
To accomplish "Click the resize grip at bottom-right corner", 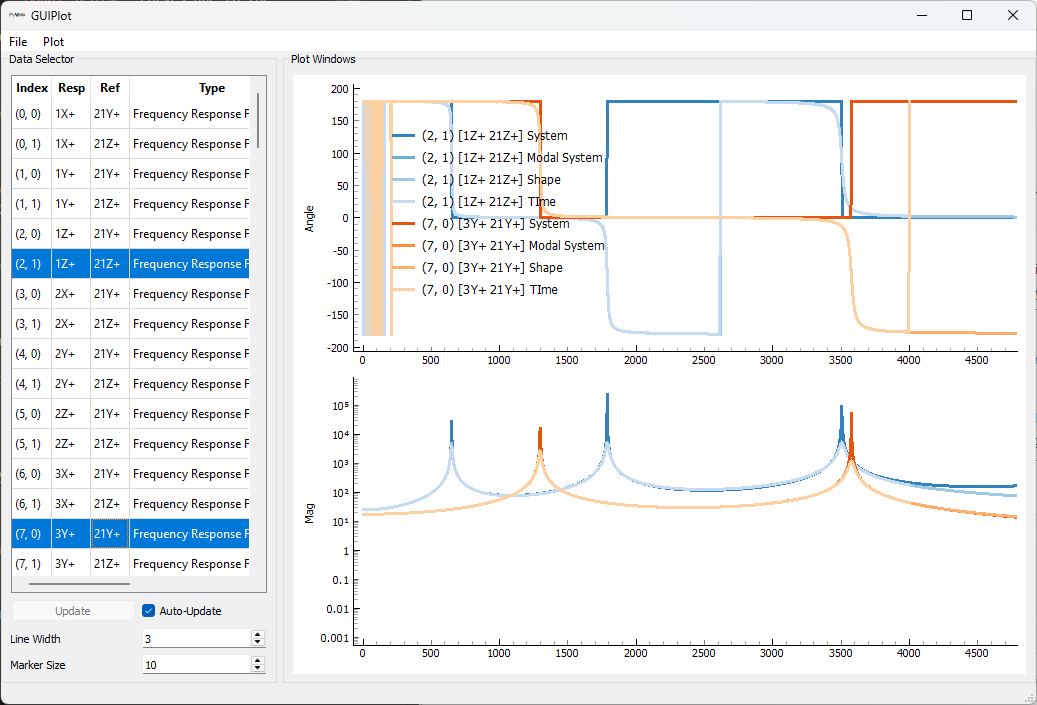I will point(1030,698).
